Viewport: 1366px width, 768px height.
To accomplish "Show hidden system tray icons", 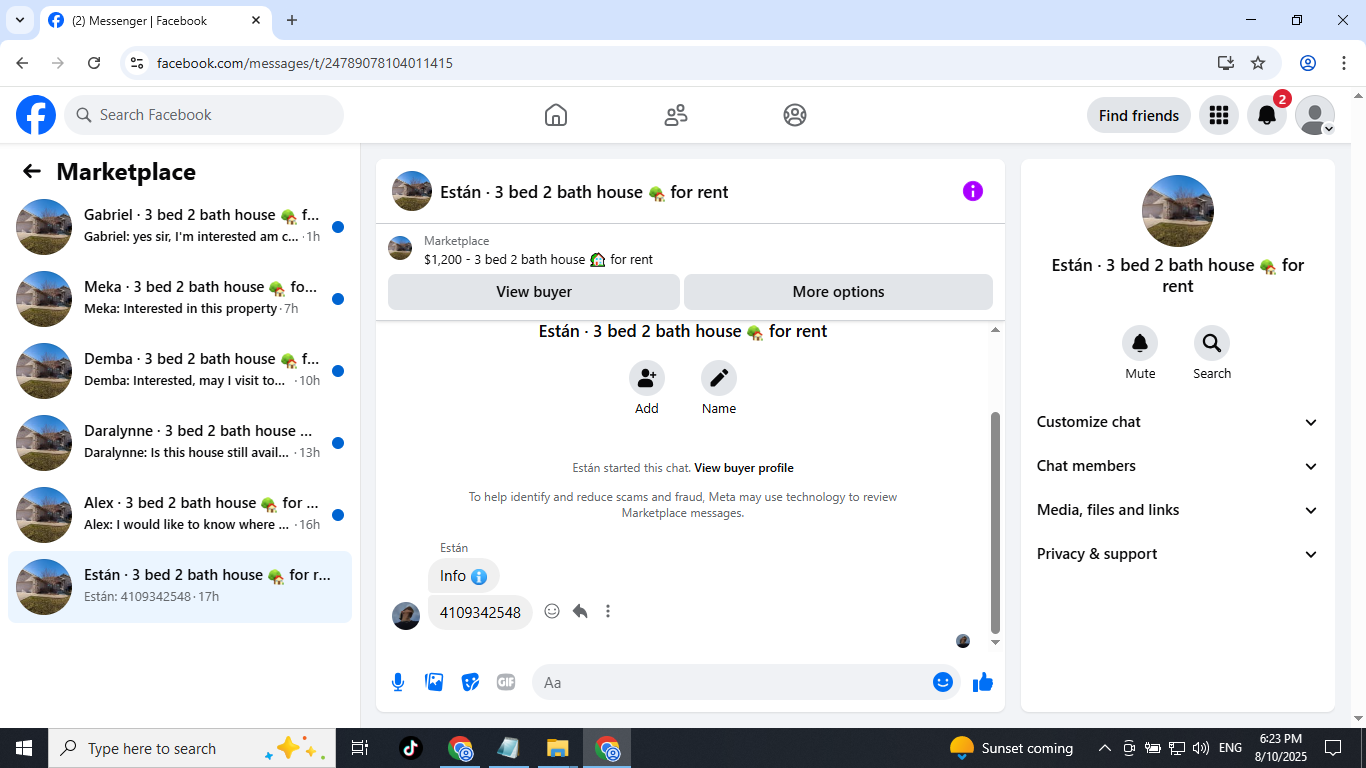I will point(1105,748).
